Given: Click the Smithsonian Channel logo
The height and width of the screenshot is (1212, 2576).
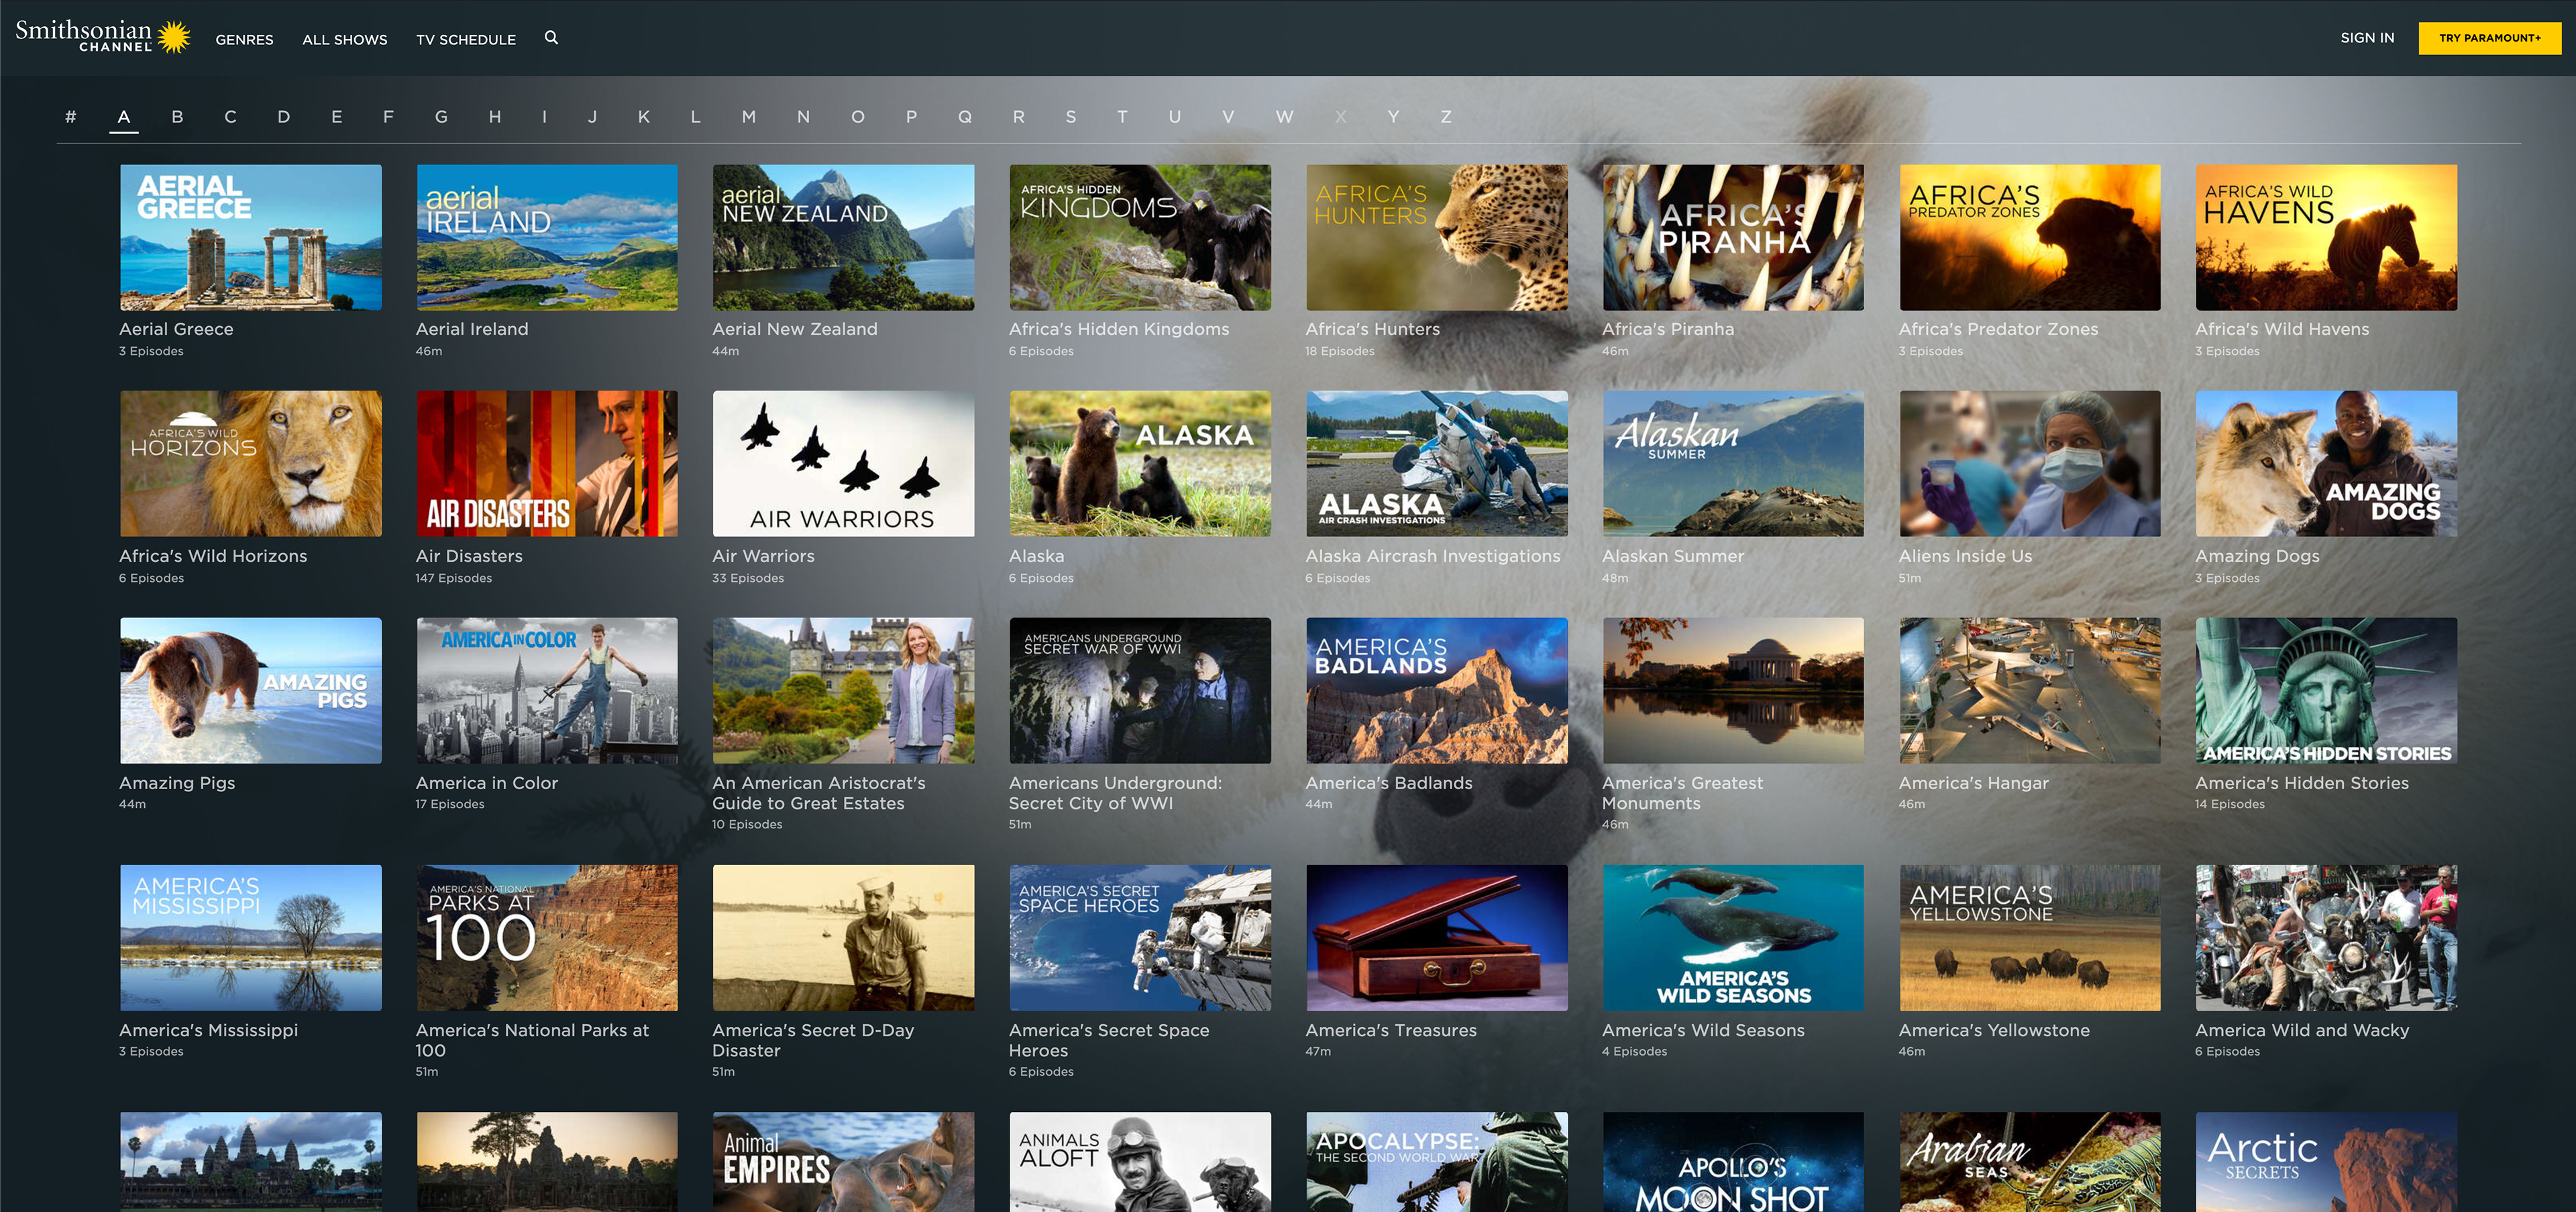Looking at the screenshot, I should pos(102,36).
